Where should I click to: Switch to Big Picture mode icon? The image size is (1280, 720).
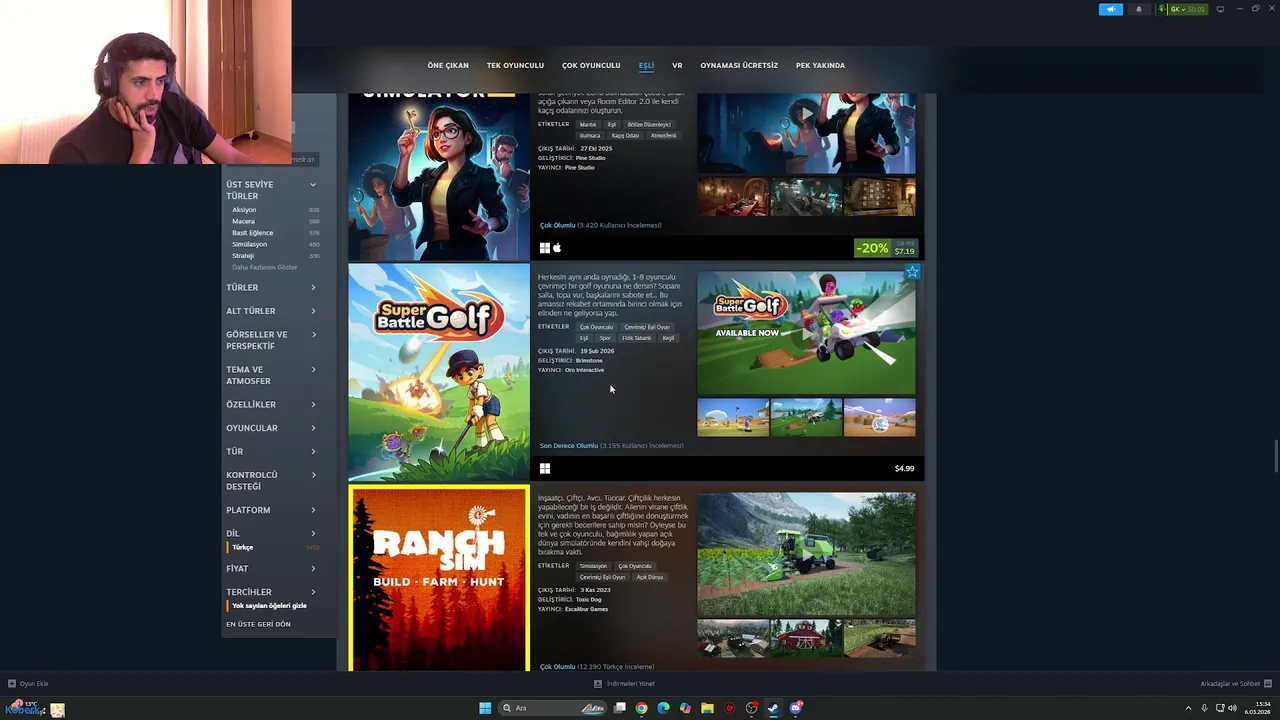pyautogui.click(x=1220, y=9)
